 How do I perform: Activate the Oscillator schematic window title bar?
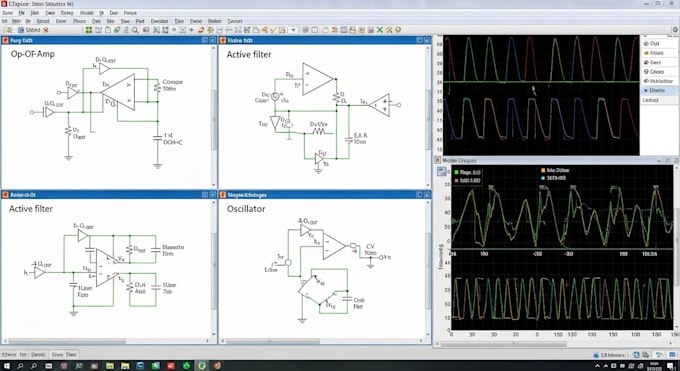tap(324, 195)
